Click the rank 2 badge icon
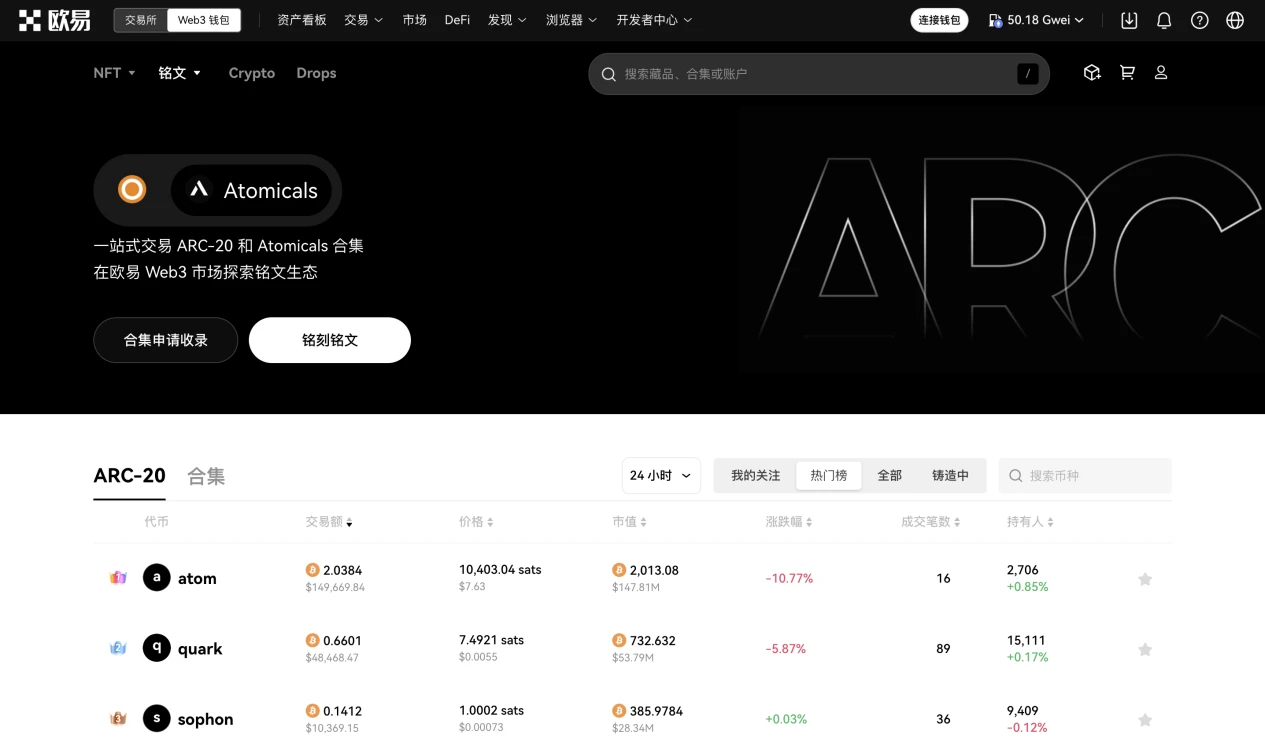The width and height of the screenshot is (1265, 749). click(118, 648)
